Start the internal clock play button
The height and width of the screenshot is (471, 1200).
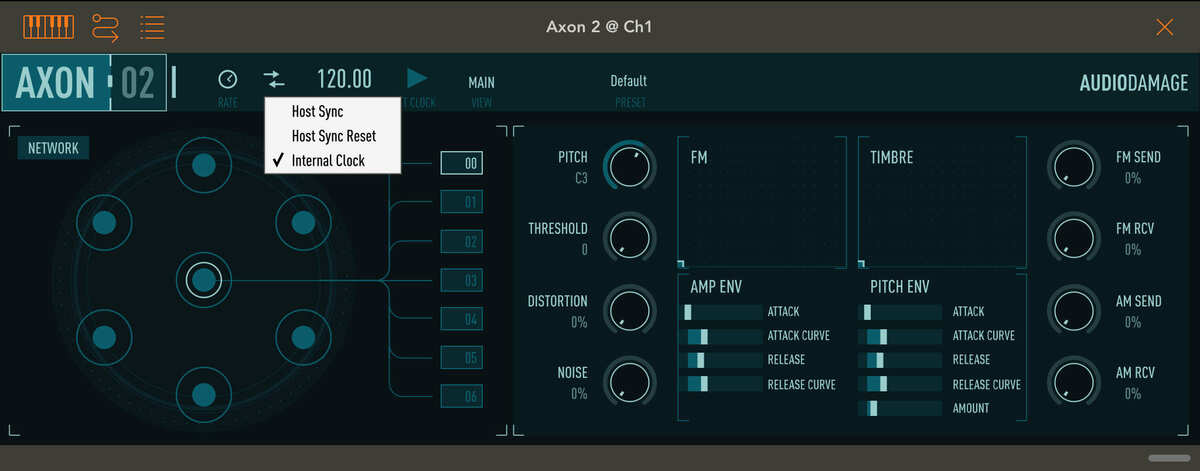(x=417, y=78)
